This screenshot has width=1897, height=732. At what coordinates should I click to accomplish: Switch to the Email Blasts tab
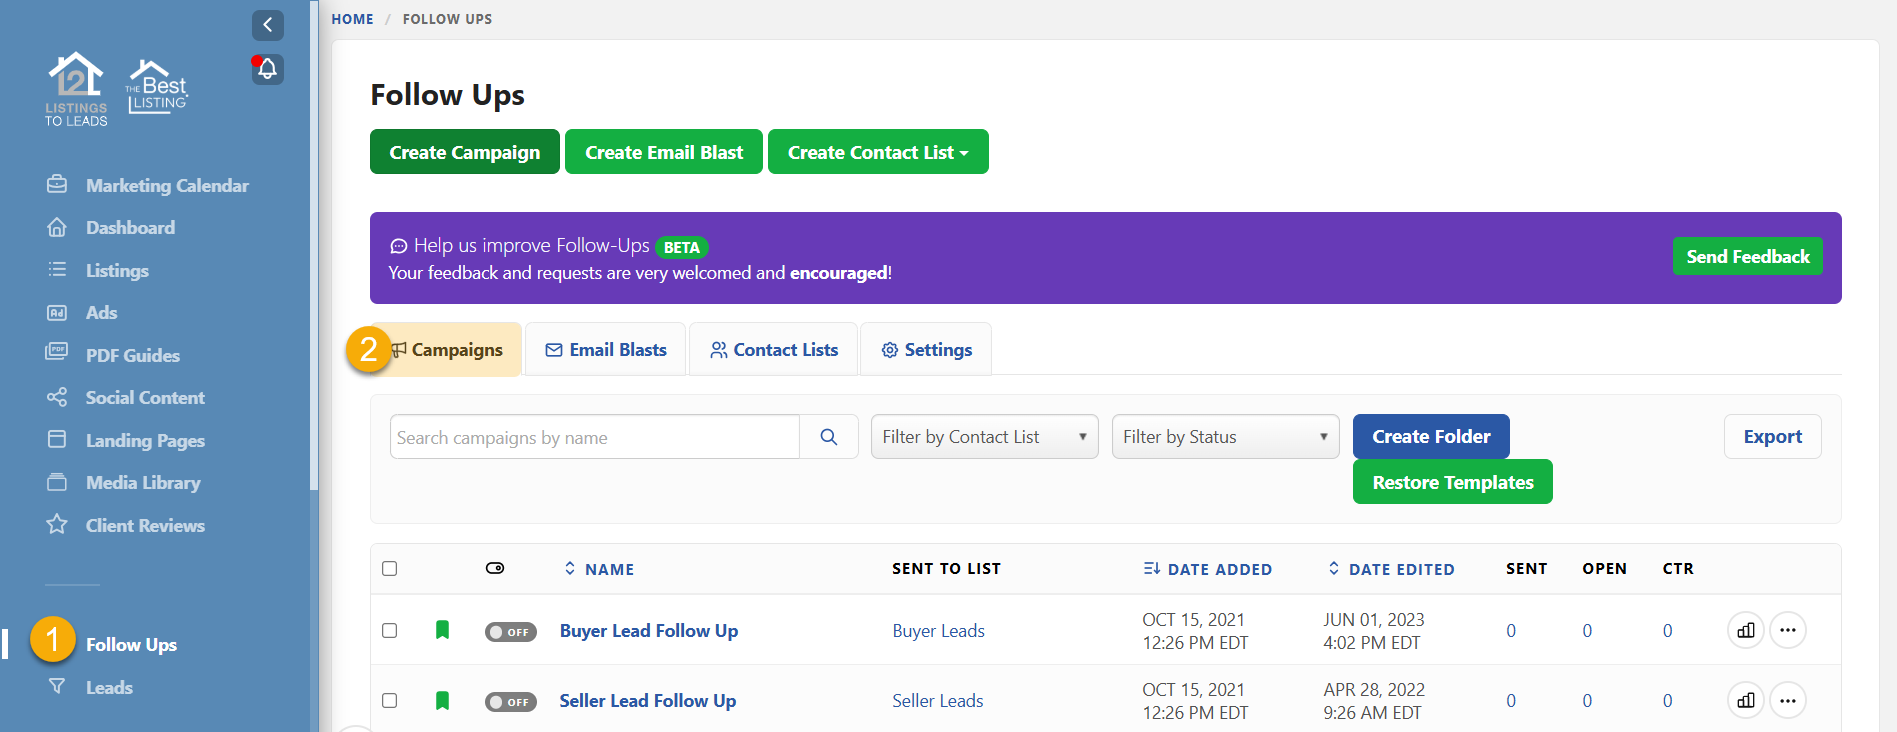(606, 350)
